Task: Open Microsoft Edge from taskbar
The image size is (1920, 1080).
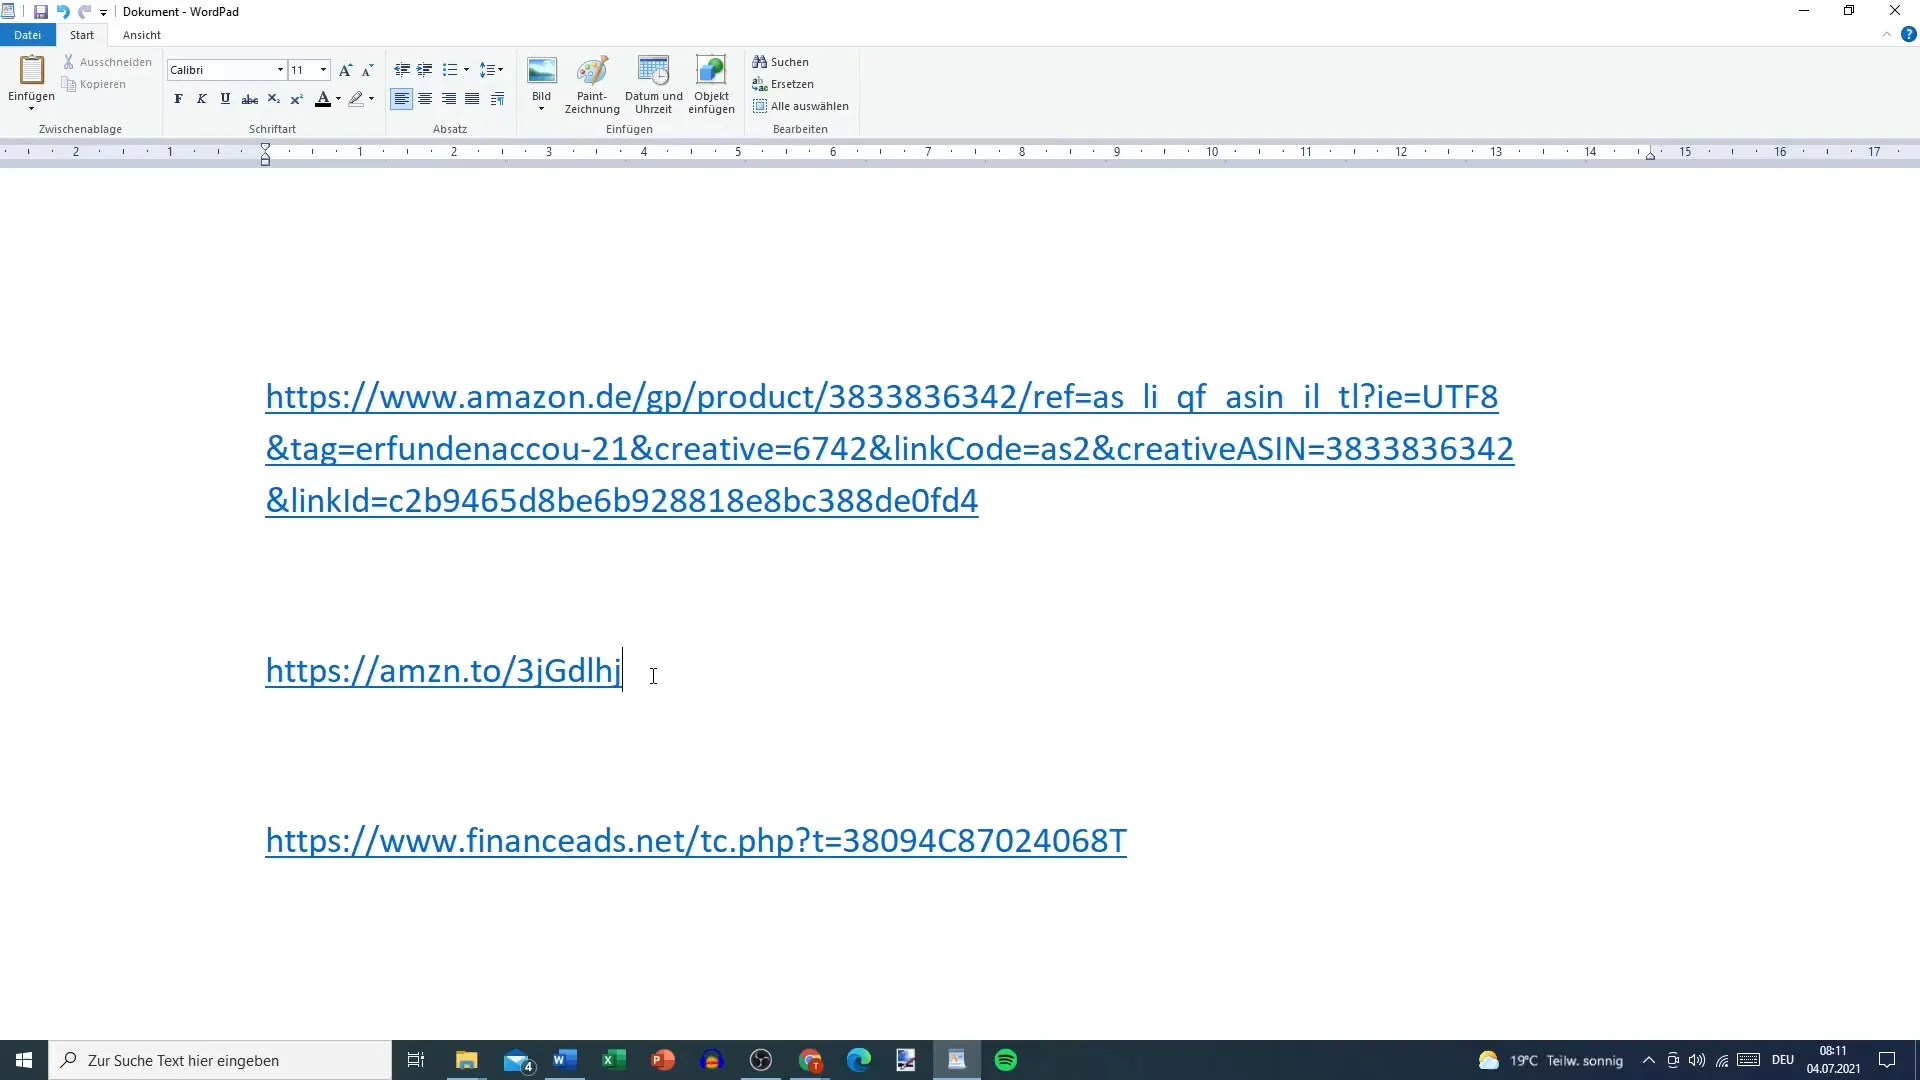Action: (859, 1060)
